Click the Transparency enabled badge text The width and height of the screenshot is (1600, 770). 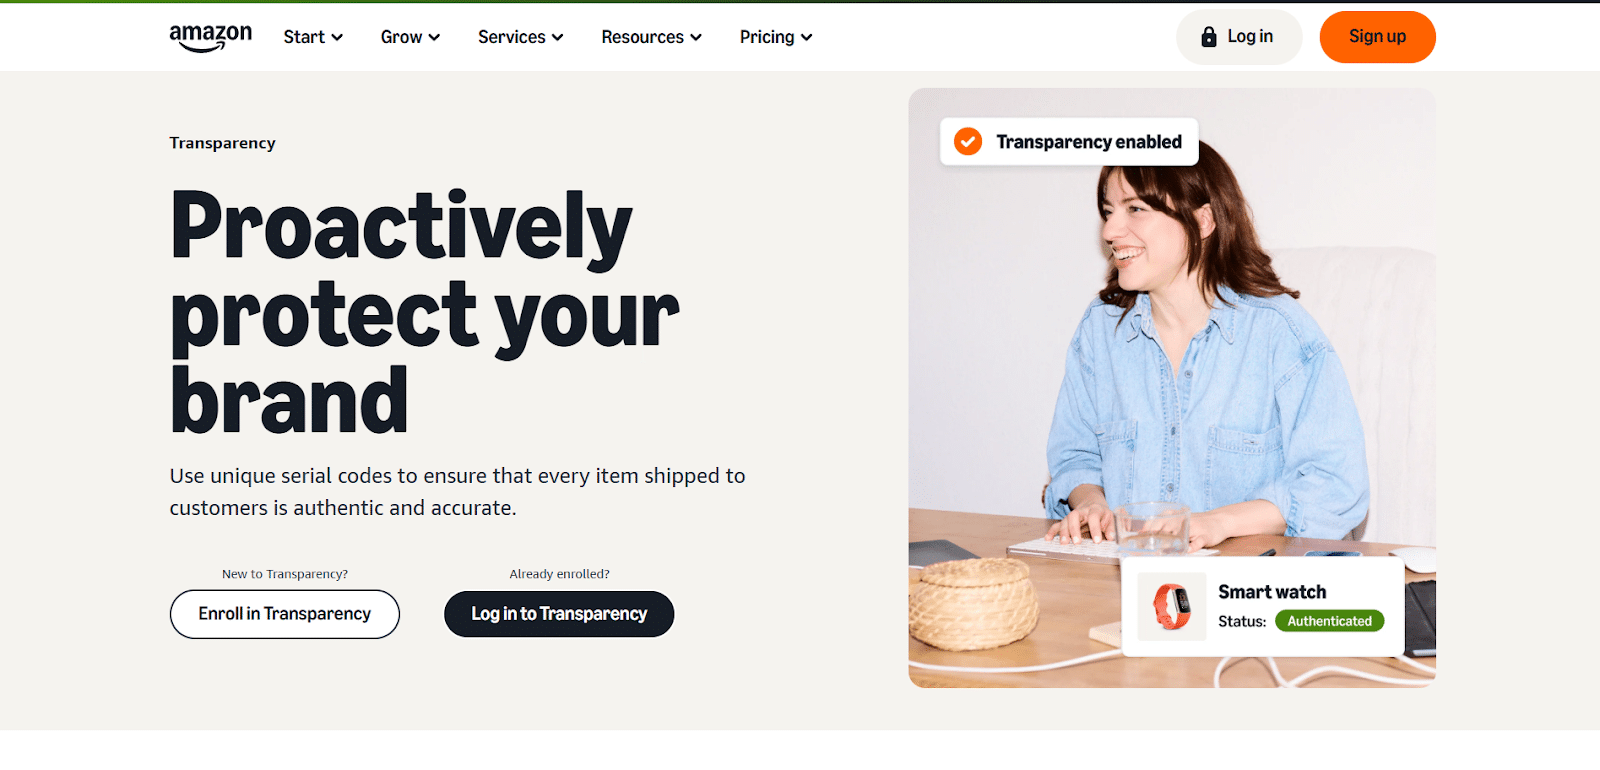1089,142
